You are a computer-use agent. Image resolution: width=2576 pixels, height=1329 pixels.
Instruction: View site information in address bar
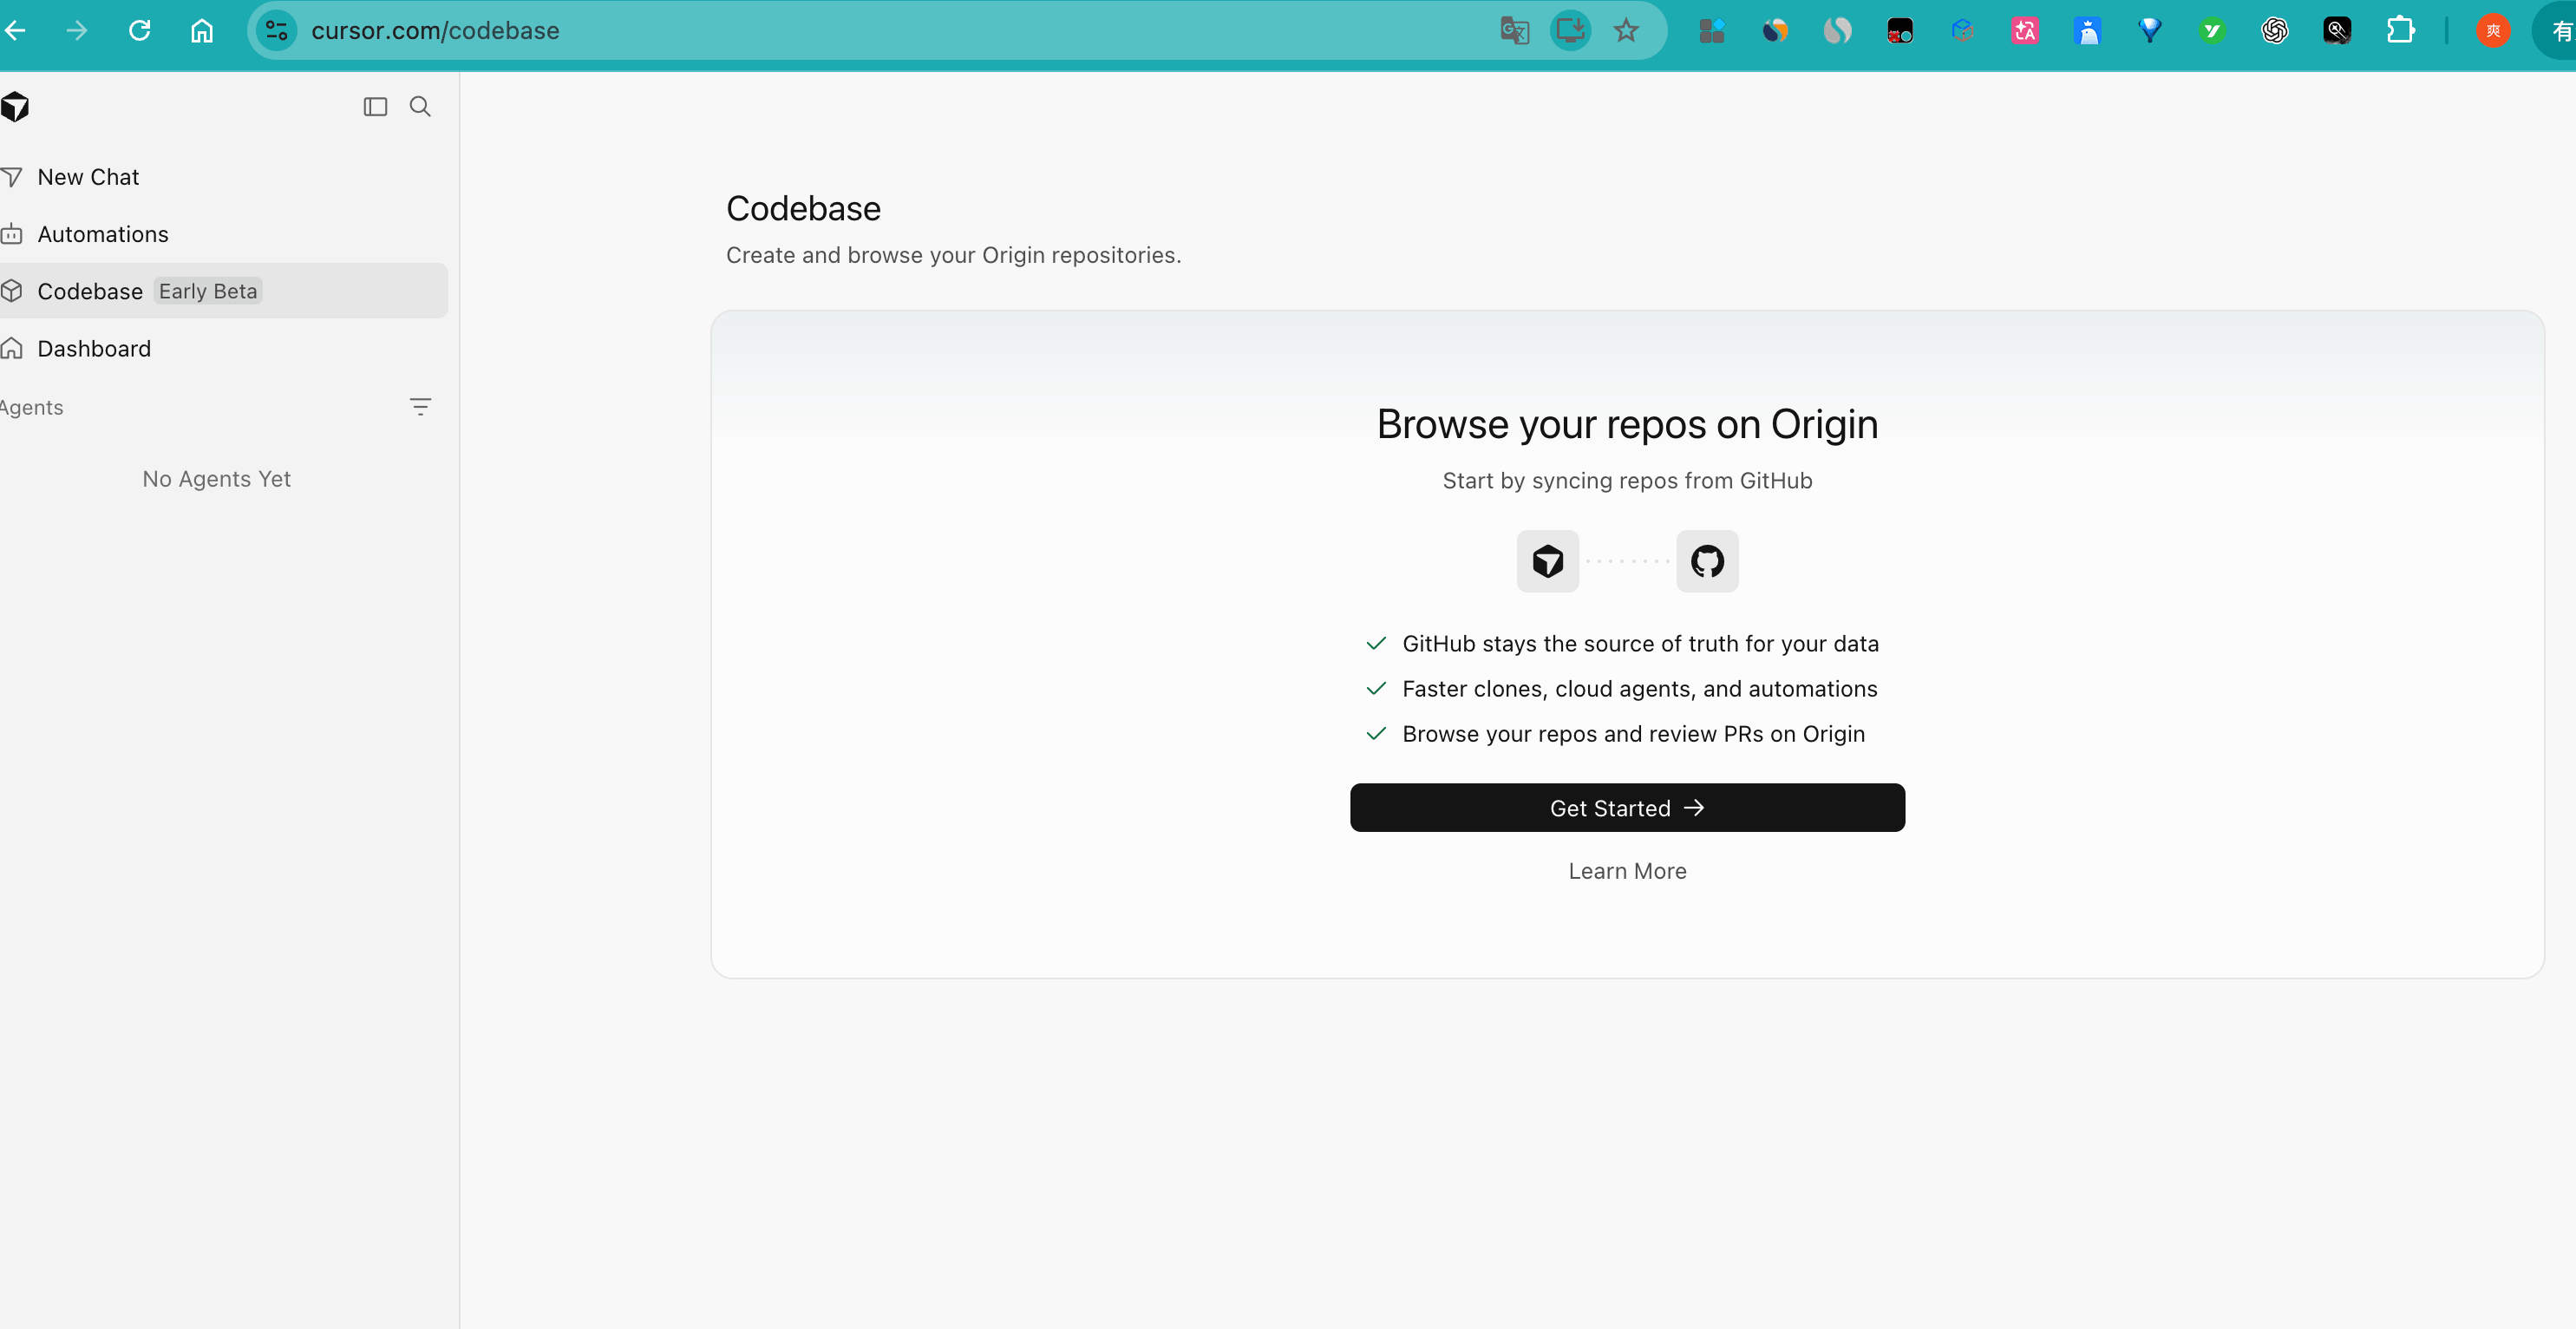[x=277, y=31]
